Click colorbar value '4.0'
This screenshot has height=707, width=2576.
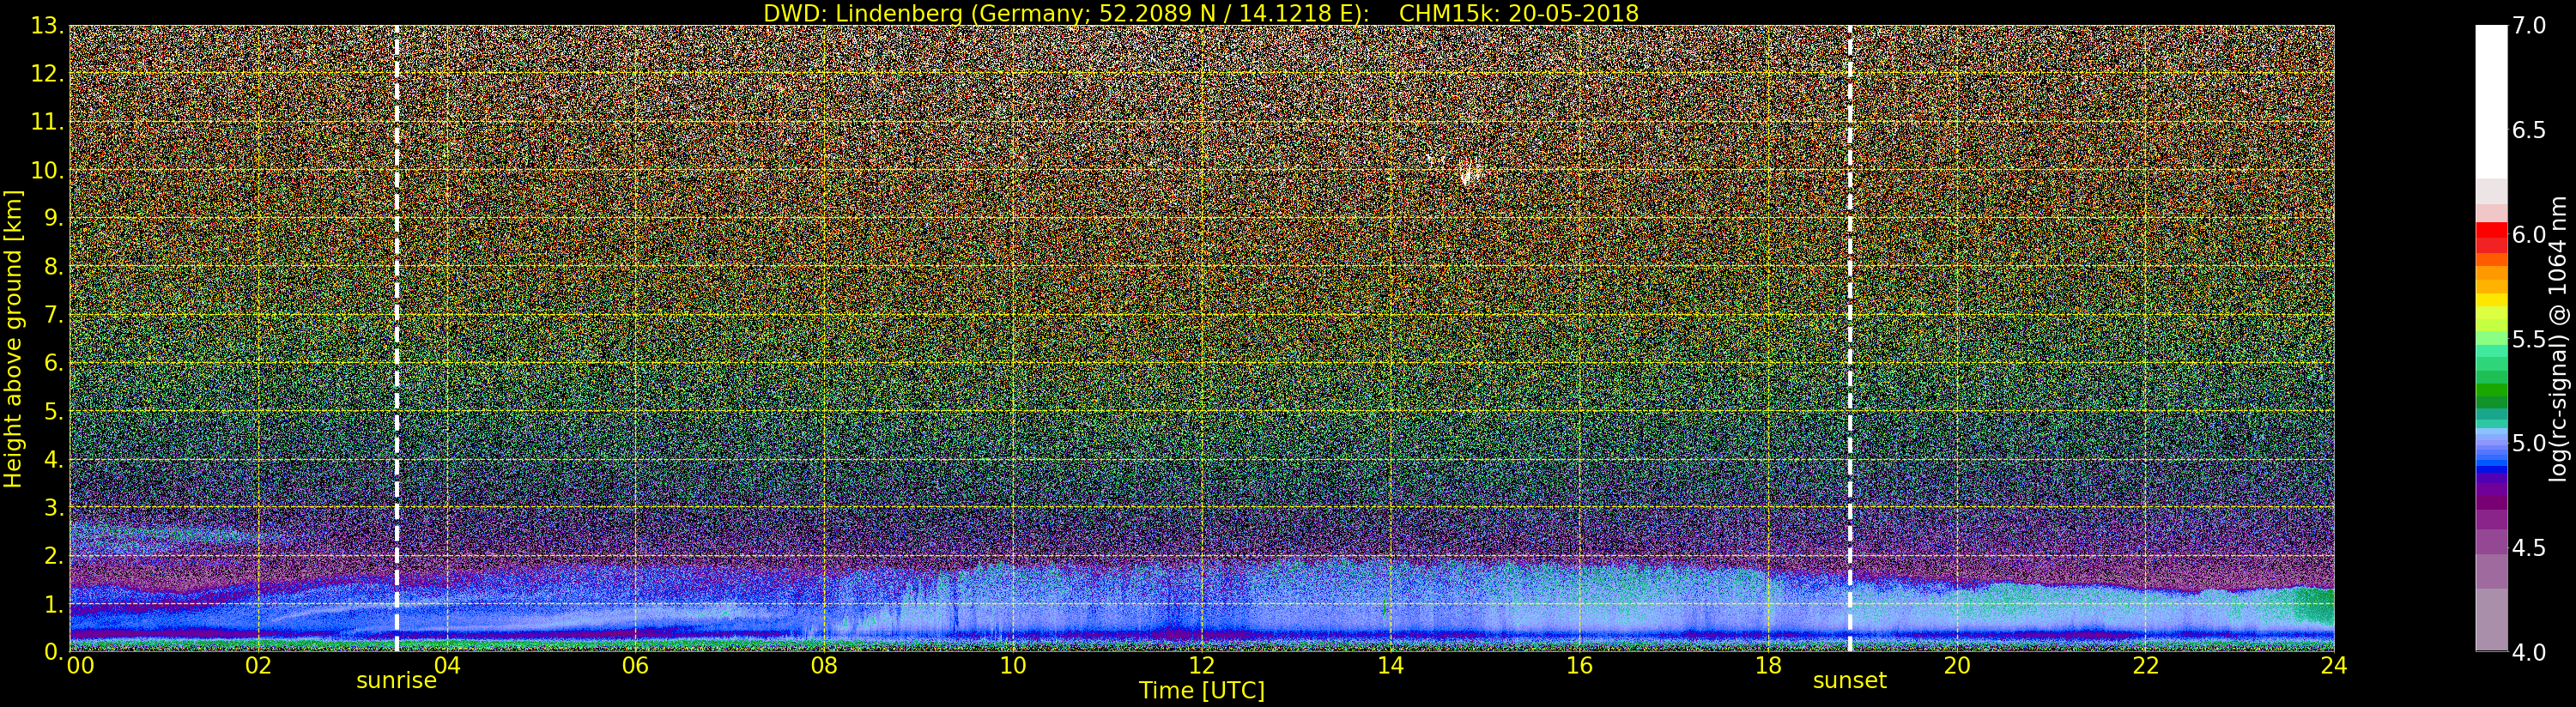(2529, 652)
